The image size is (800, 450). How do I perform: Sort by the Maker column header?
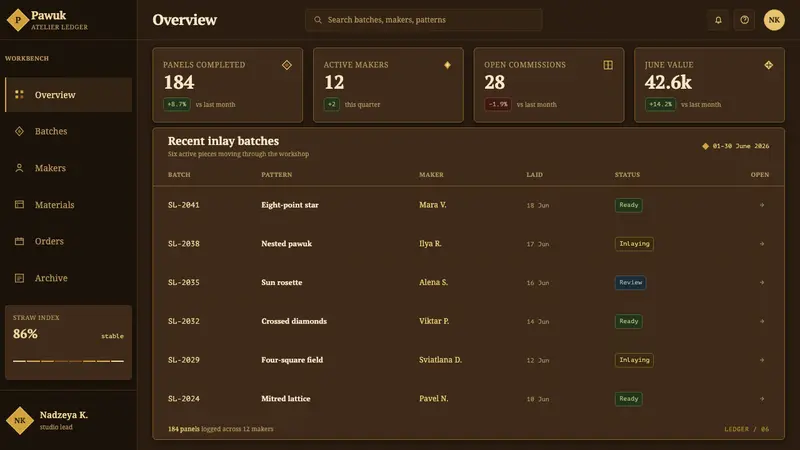(431, 174)
